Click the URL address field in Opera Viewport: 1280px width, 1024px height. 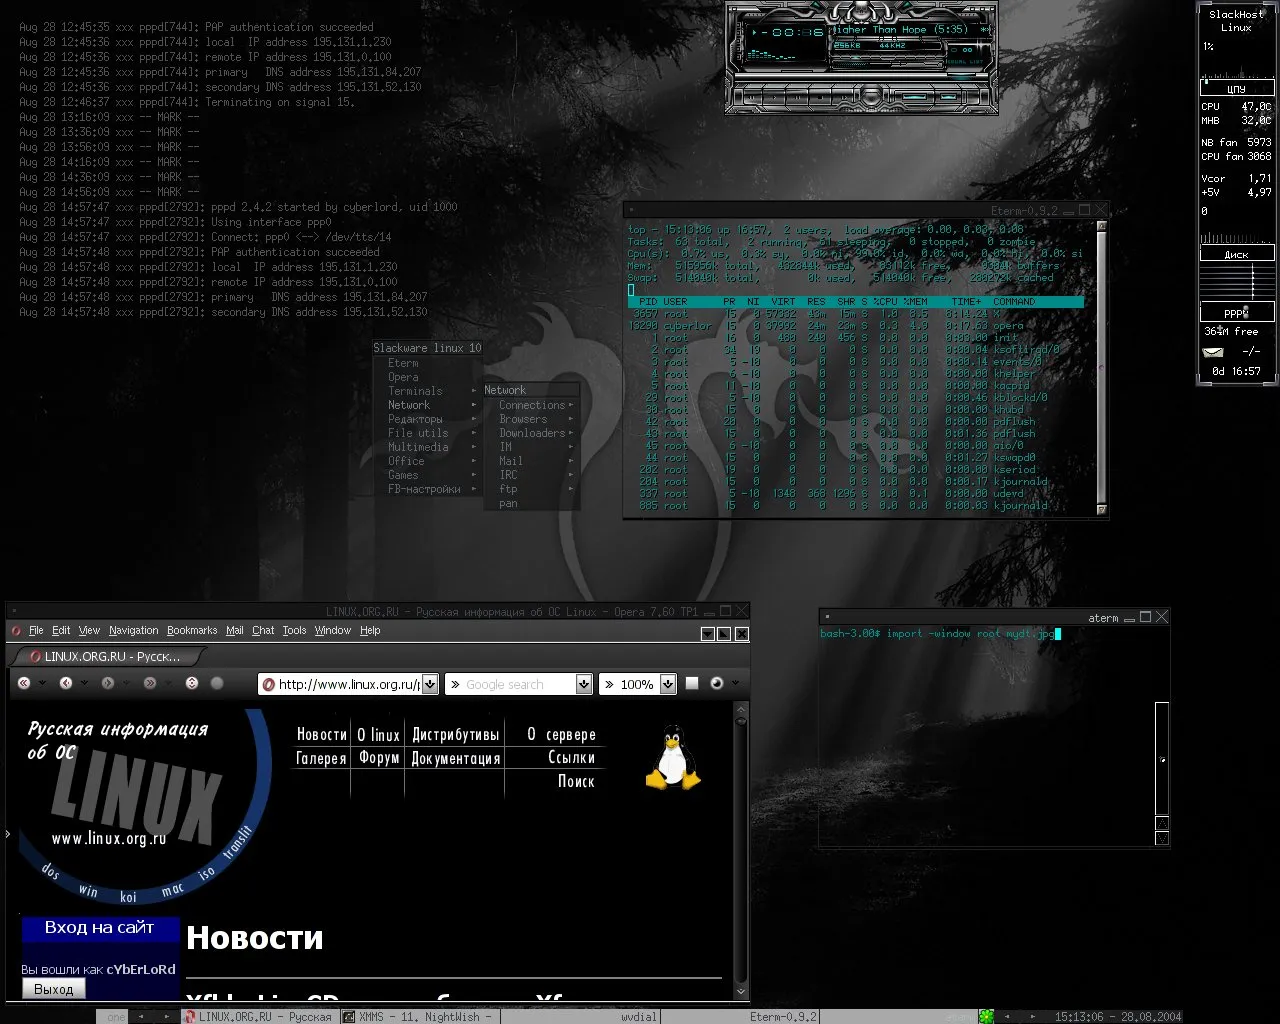point(348,684)
